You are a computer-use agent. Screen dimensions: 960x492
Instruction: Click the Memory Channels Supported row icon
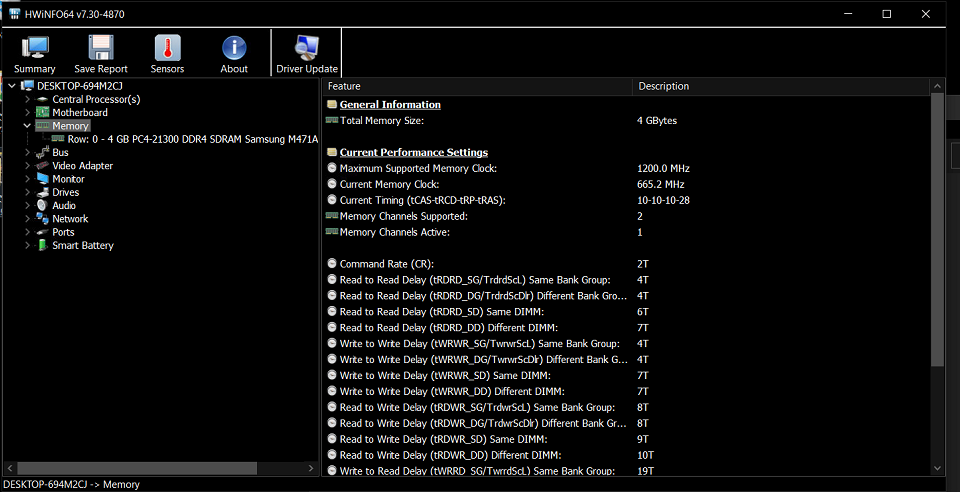(x=332, y=216)
